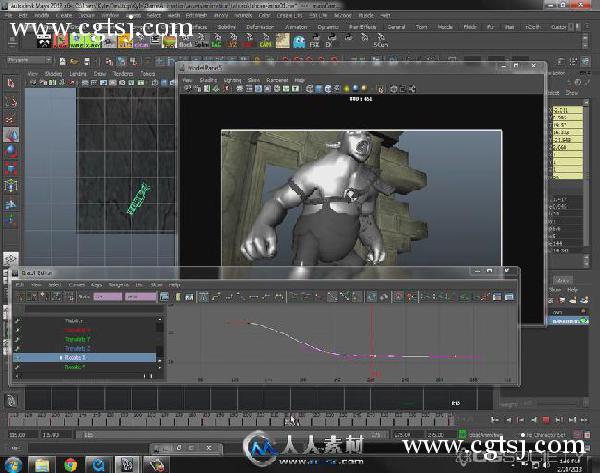Click the panda face shelf icon

coord(44,41)
